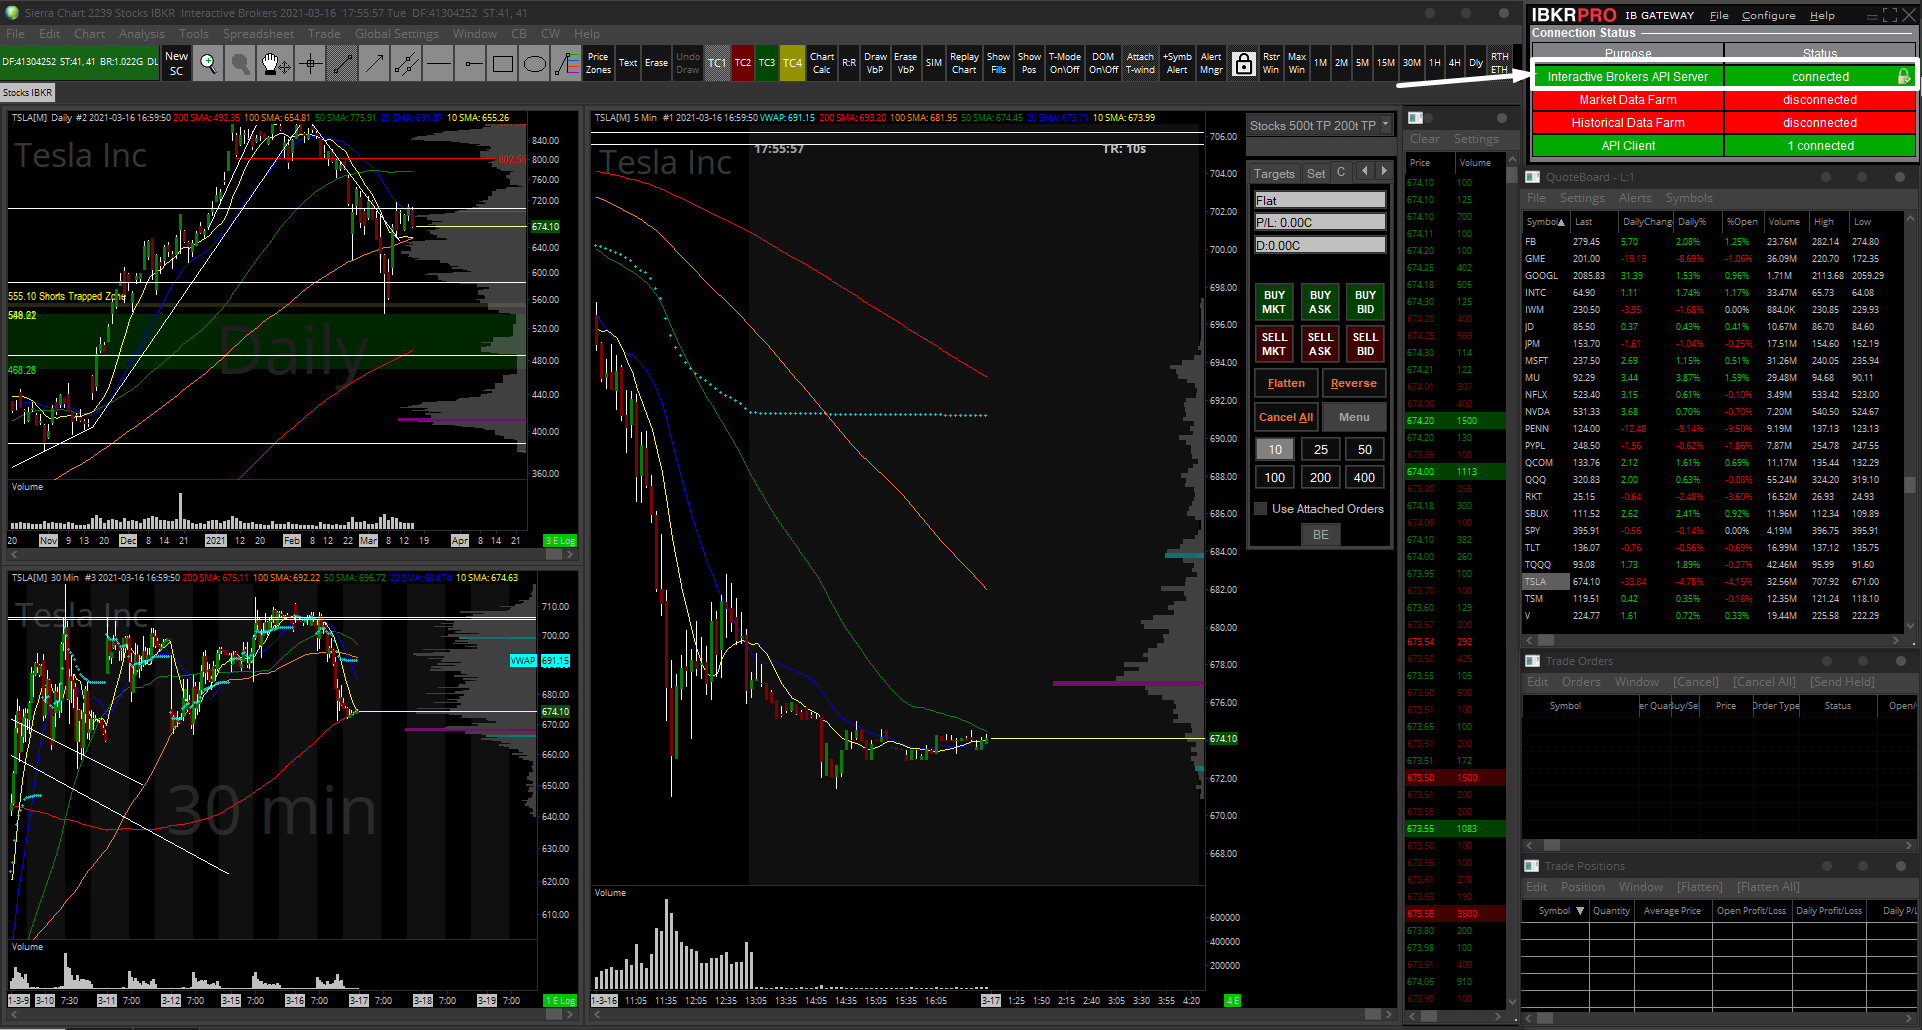
Task: Click the Cancel All orders button
Action: (x=1286, y=417)
